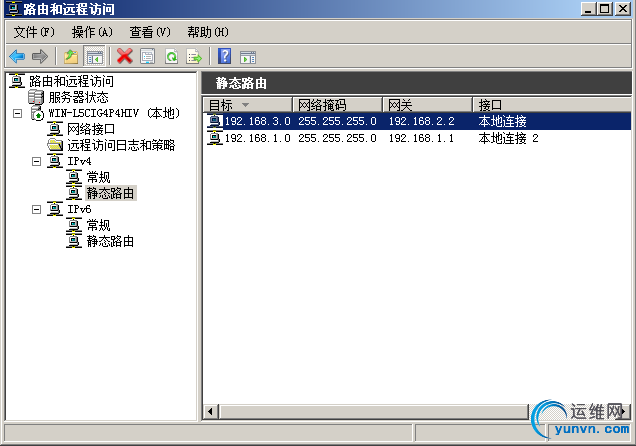
Task: Click the horizontal scrollbar left arrow
Action: coord(211,412)
